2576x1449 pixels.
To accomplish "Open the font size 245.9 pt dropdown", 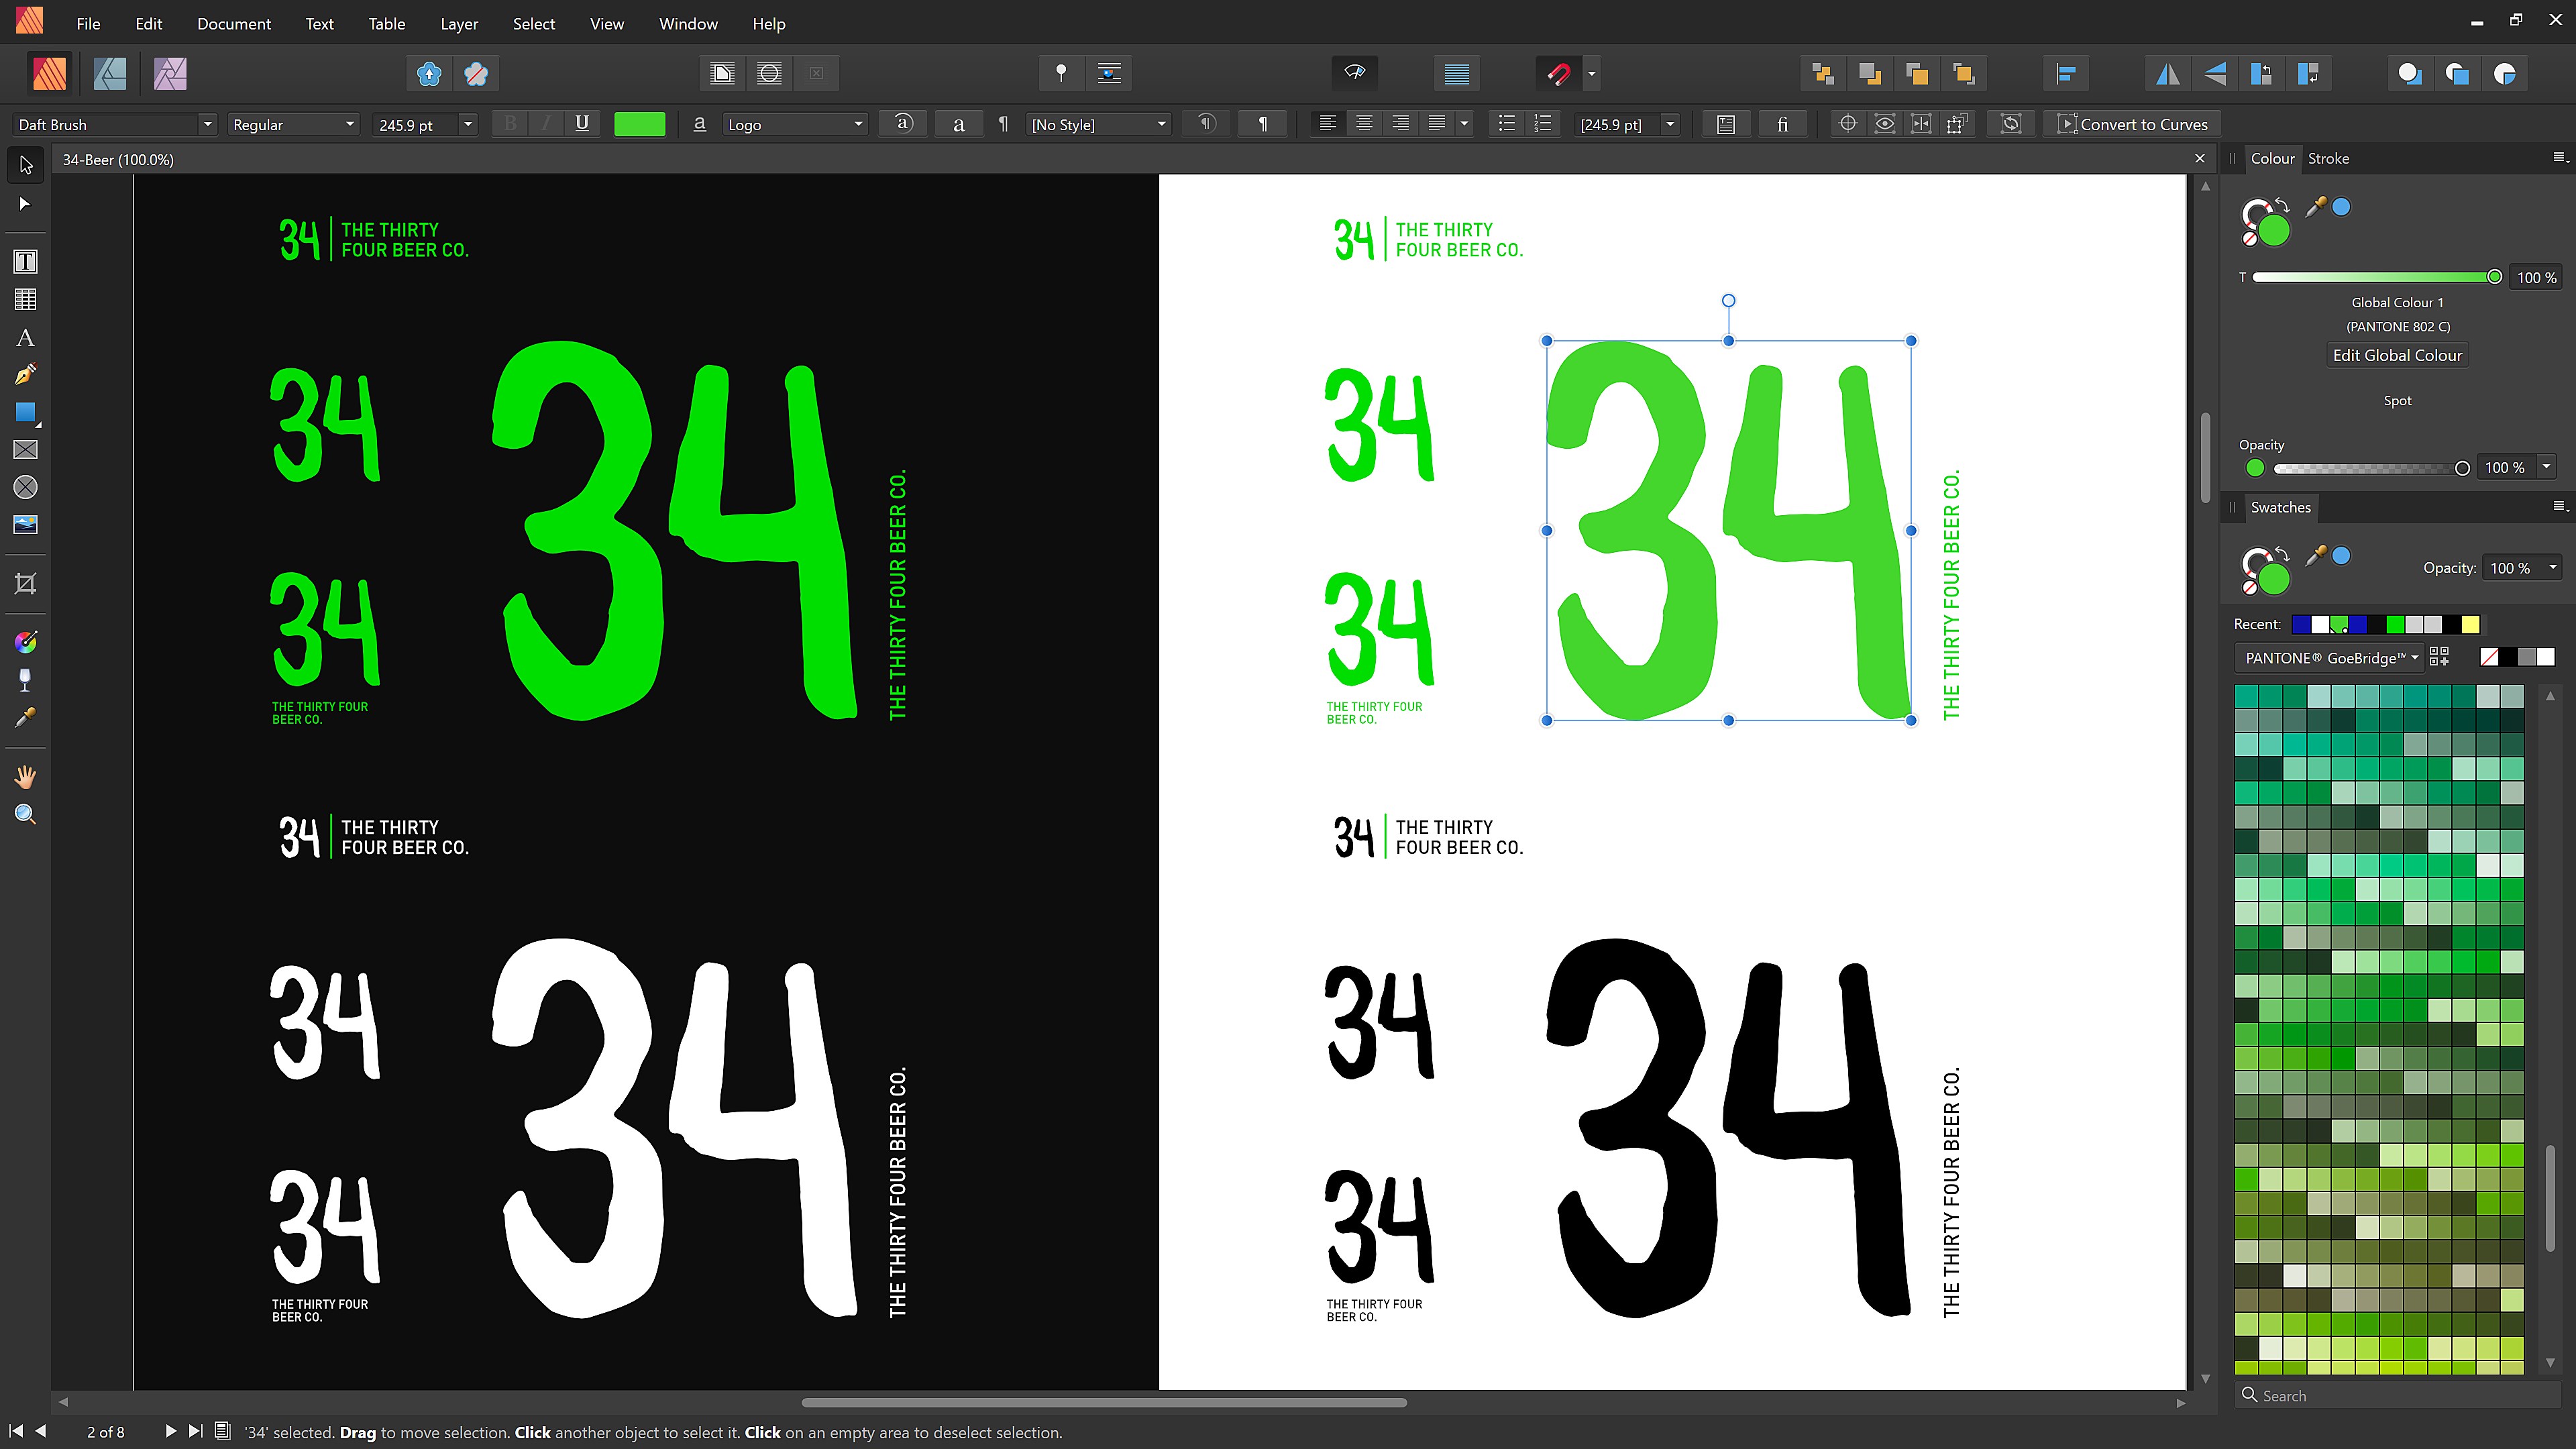I will point(467,124).
